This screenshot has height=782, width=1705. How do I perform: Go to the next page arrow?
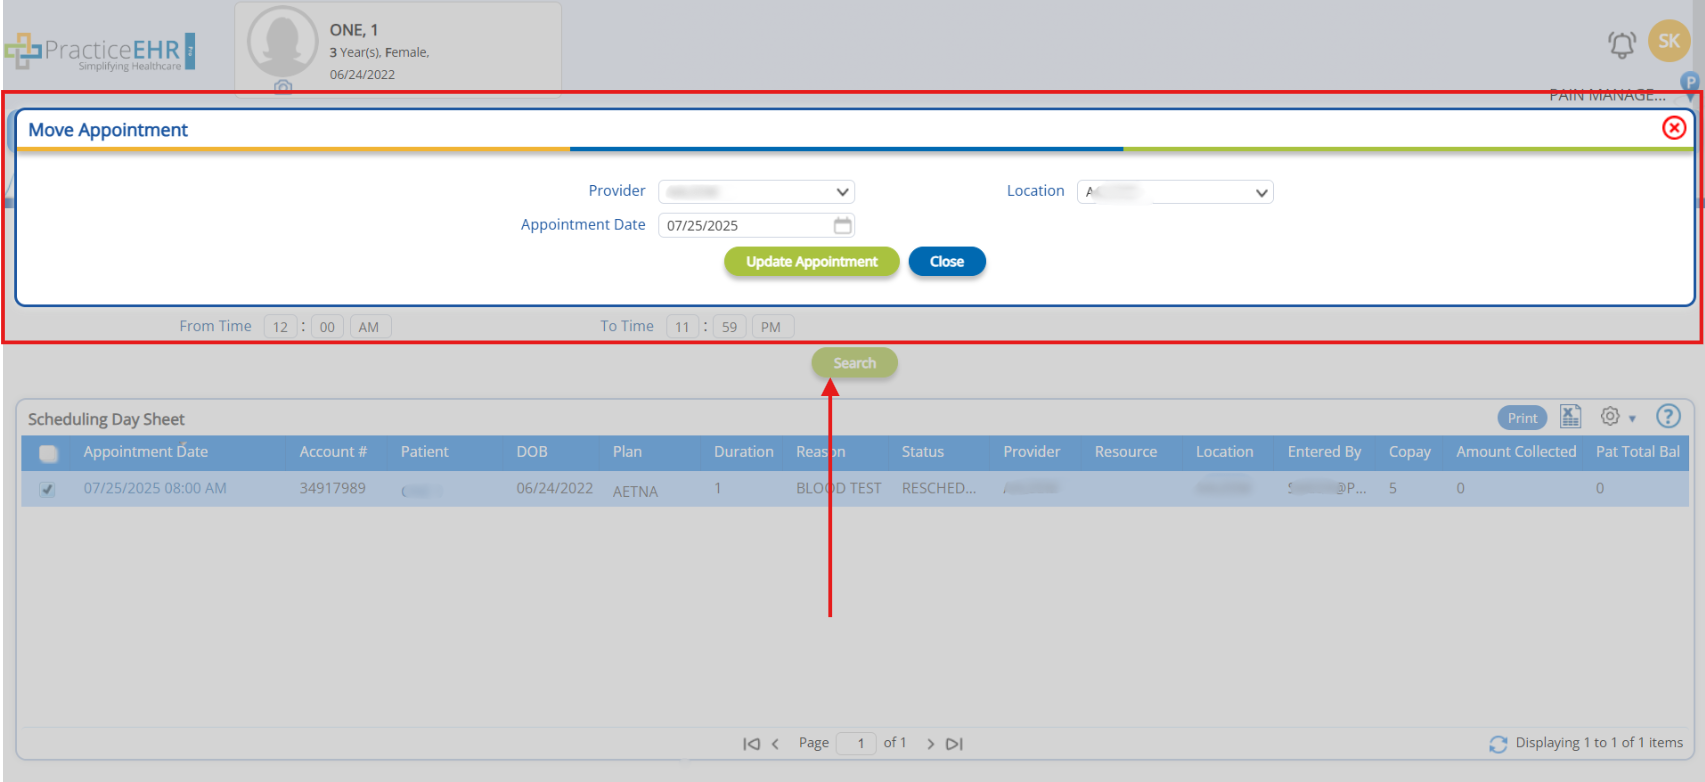click(x=930, y=744)
